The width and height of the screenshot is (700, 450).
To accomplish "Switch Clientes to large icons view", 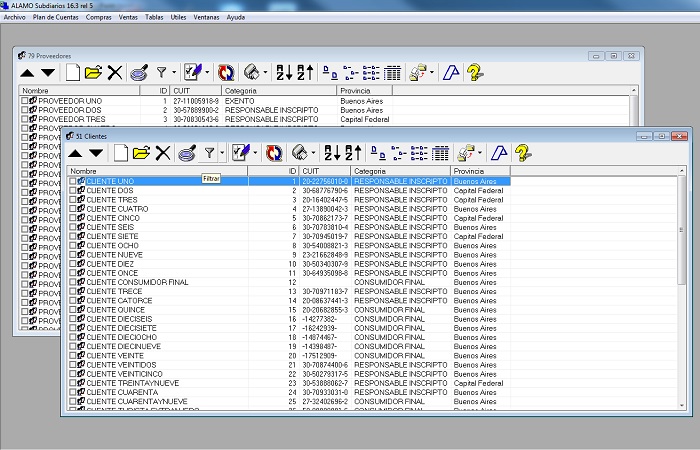I will point(379,153).
